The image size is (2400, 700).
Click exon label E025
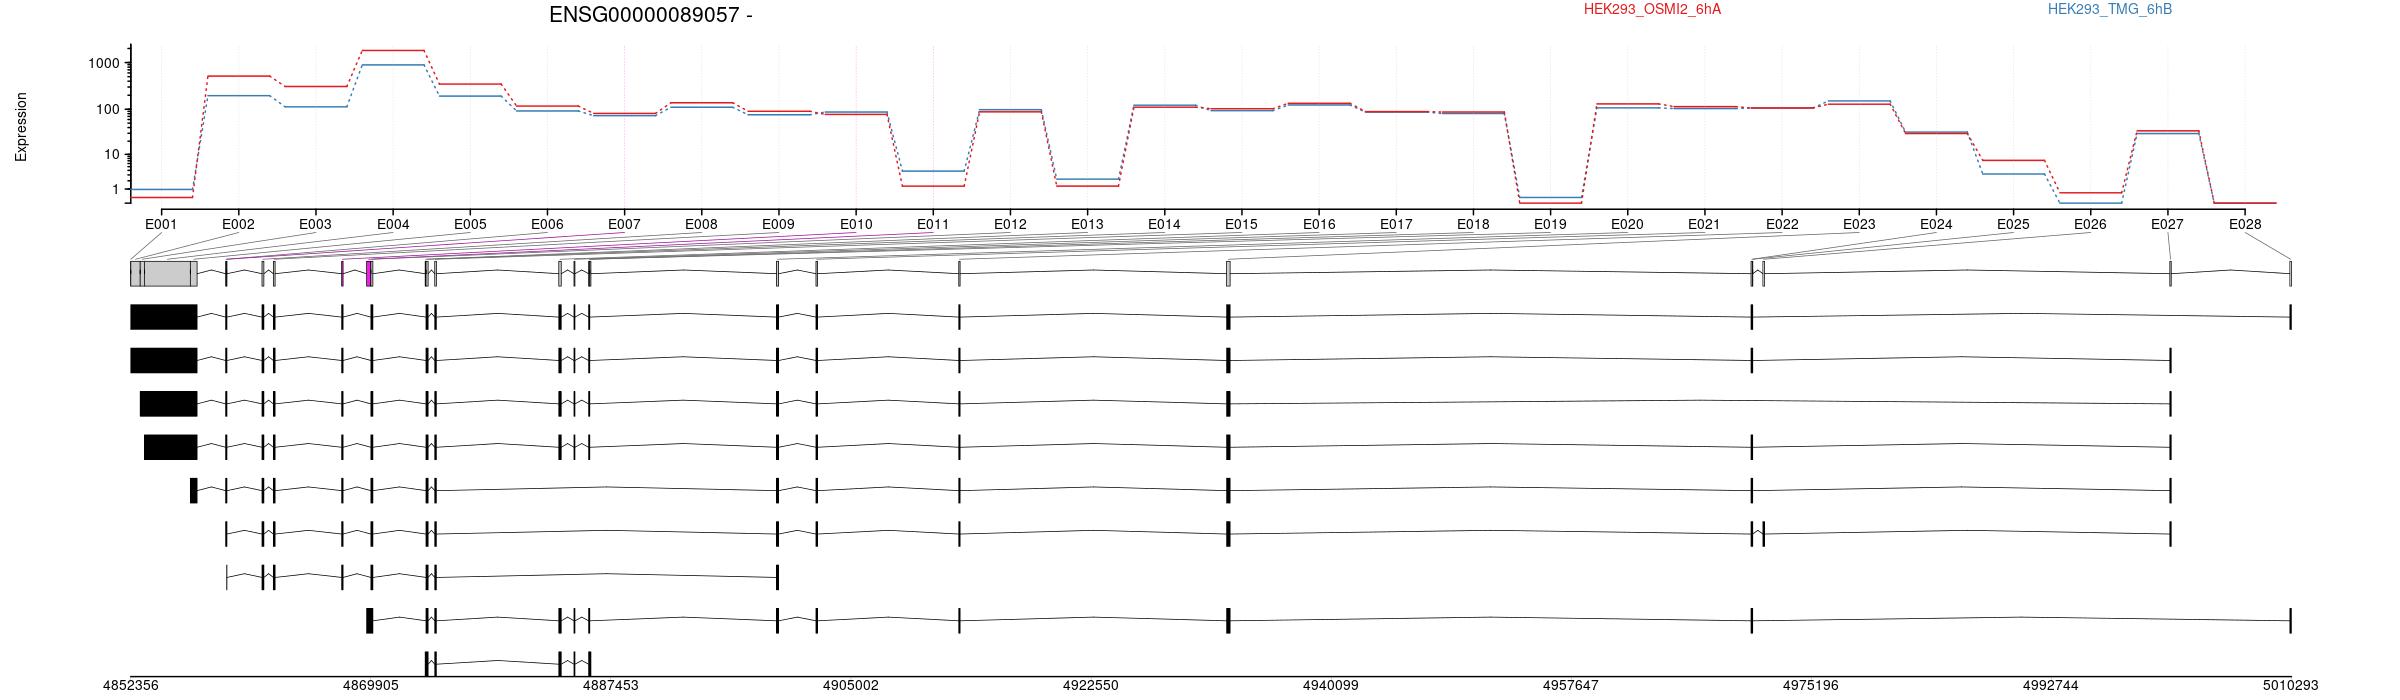tap(2013, 225)
